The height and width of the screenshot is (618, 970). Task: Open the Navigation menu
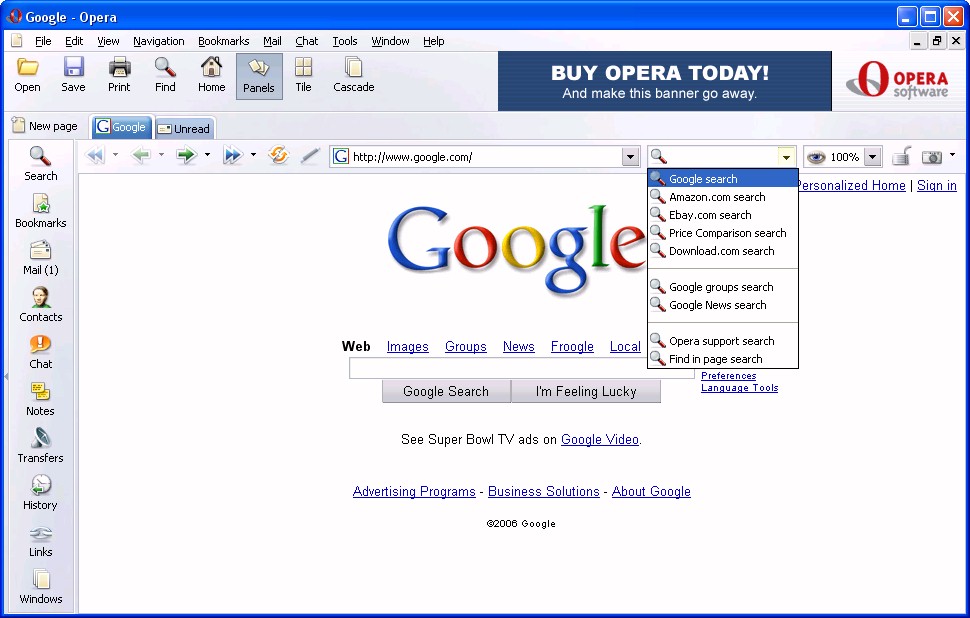click(158, 41)
